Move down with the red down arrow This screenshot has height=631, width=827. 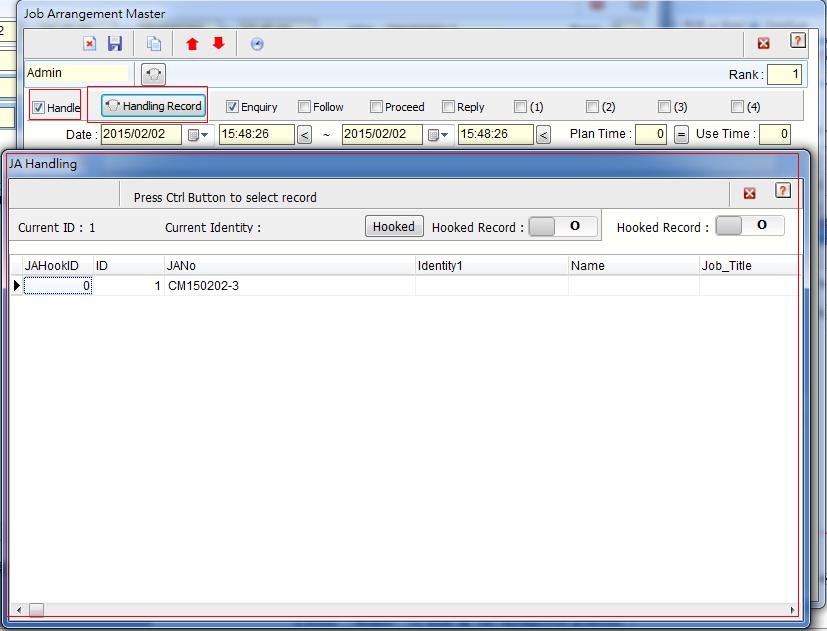218,43
